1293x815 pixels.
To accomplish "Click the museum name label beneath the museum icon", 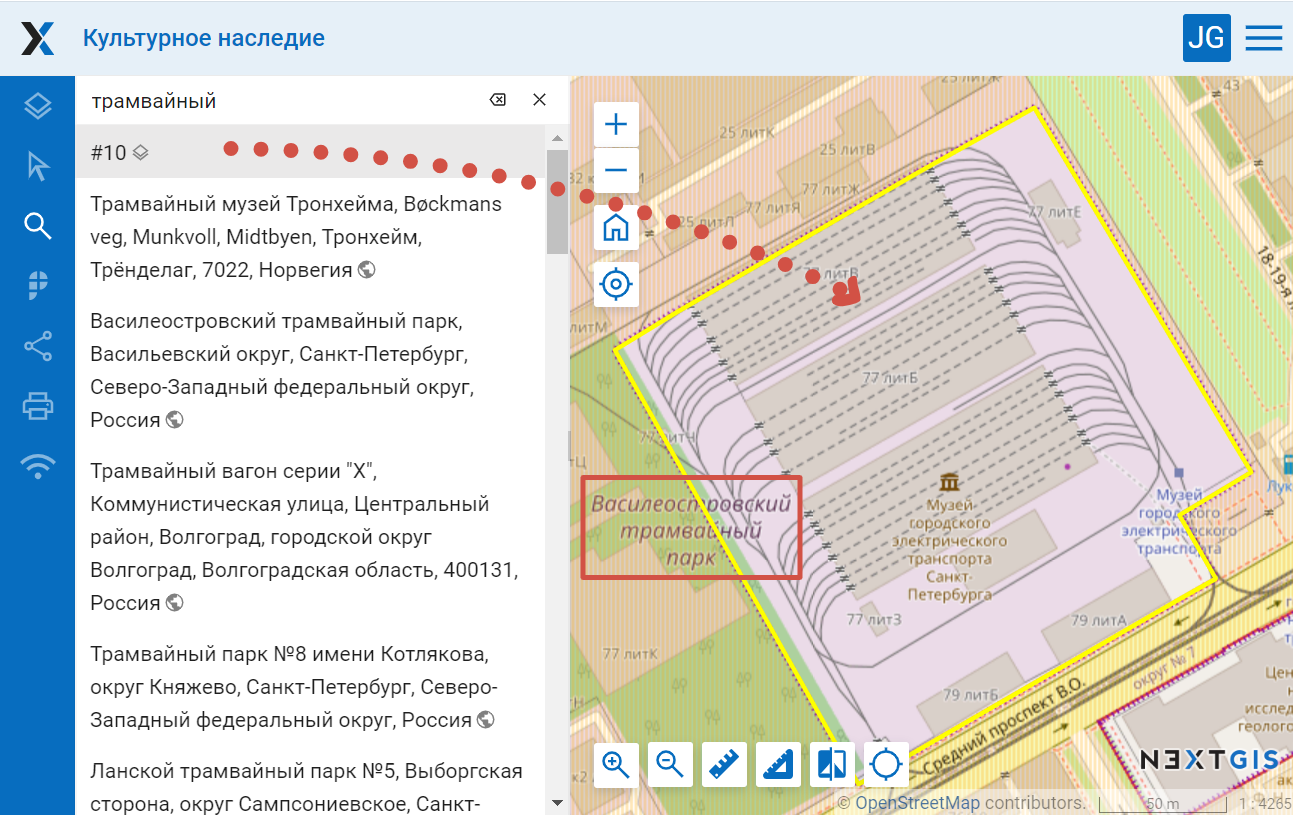I will (x=949, y=550).
